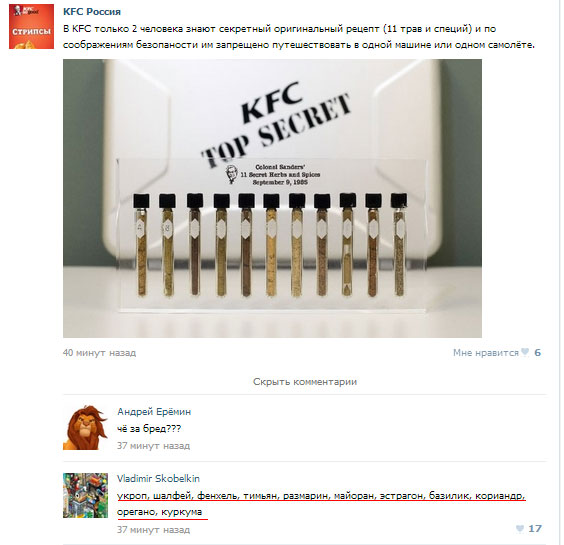Image resolution: width=564 pixels, height=545 pixels.
Task: Click the comment text чё за бред???
Action: point(149,429)
